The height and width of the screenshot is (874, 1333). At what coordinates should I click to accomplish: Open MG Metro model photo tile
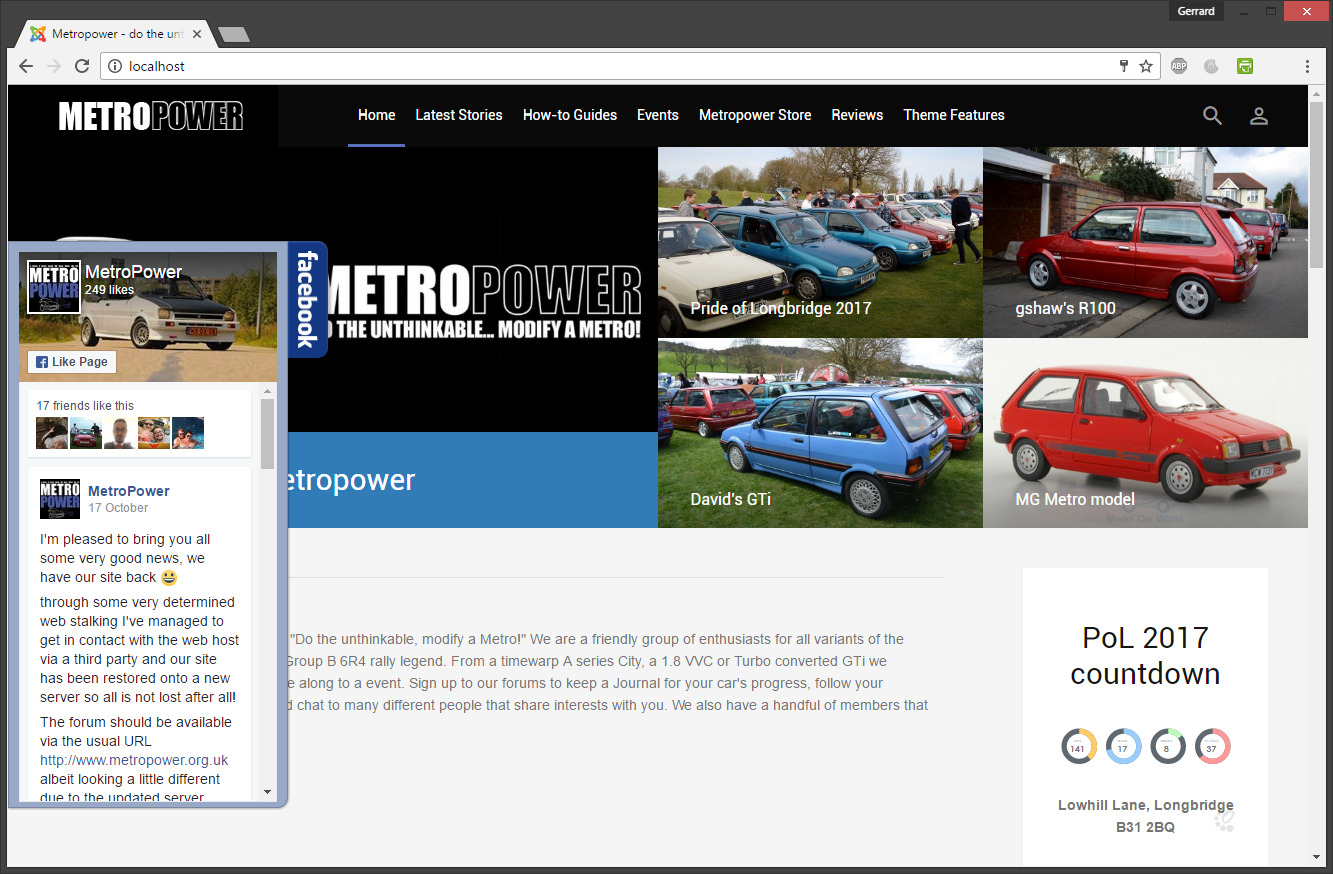point(1145,433)
